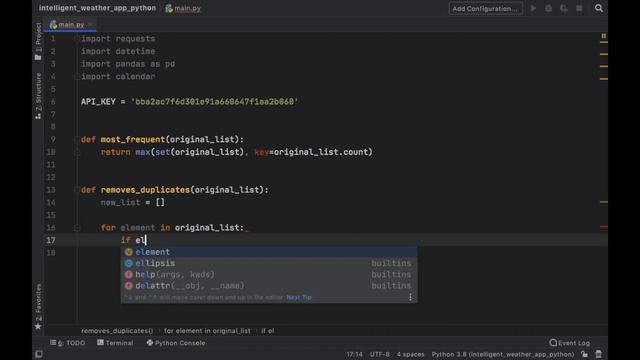
Task: Click the Next Tip link
Action: pyautogui.click(x=299, y=298)
